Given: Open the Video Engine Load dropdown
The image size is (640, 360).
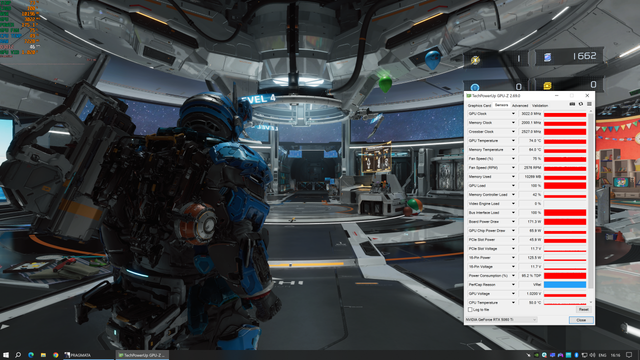Looking at the screenshot, I should click(513, 203).
